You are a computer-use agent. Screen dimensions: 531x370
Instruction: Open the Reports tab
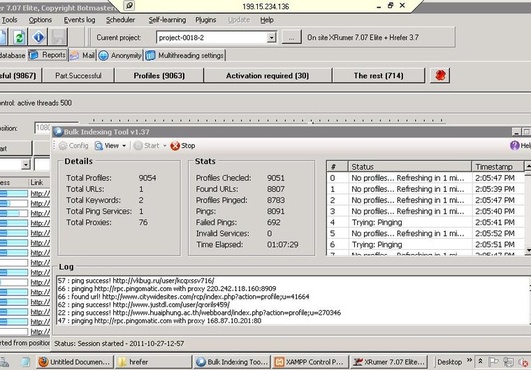pyautogui.click(x=48, y=55)
